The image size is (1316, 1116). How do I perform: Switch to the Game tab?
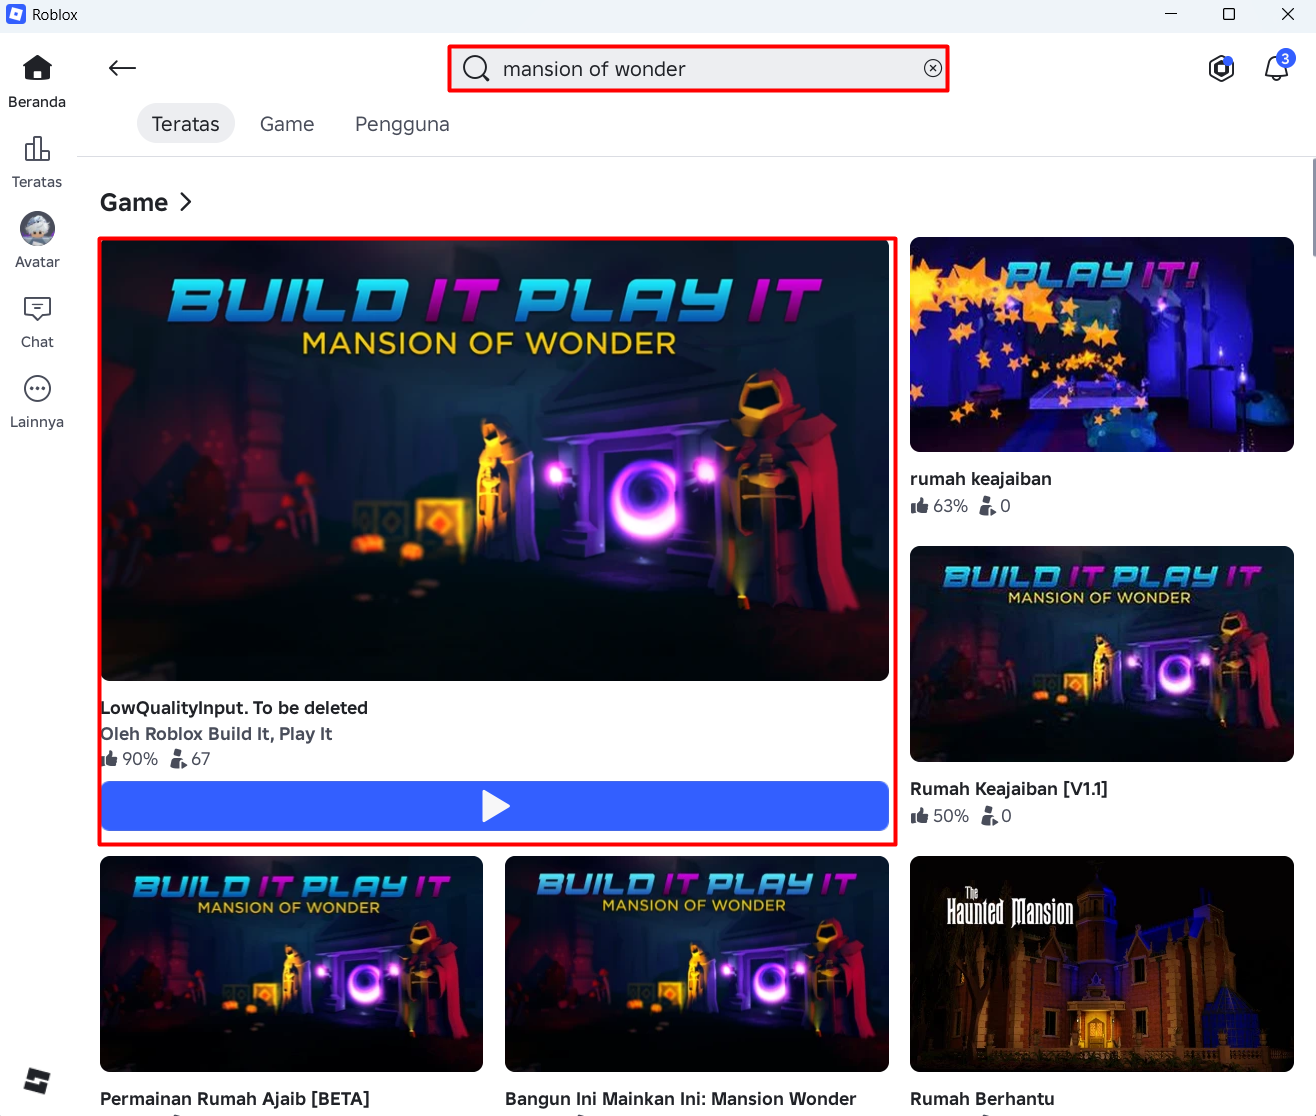pos(287,124)
